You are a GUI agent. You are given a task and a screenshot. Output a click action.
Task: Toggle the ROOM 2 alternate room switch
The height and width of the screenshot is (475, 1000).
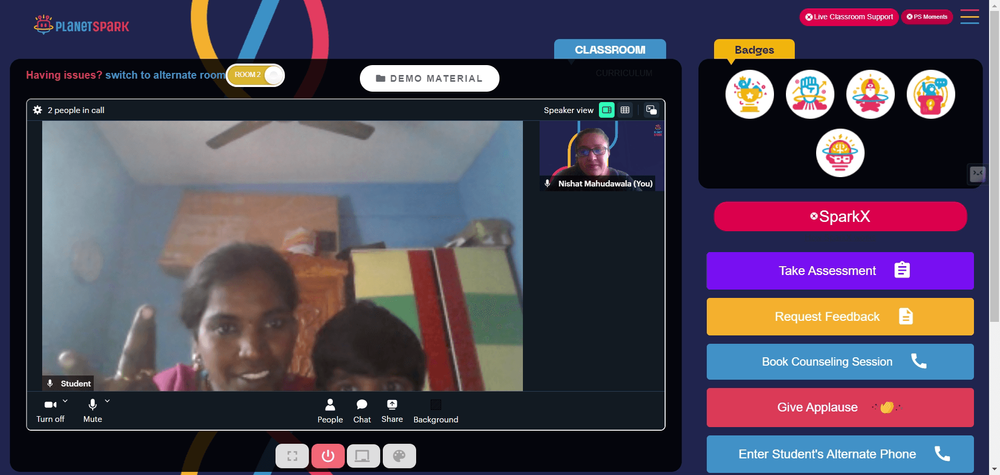click(255, 75)
